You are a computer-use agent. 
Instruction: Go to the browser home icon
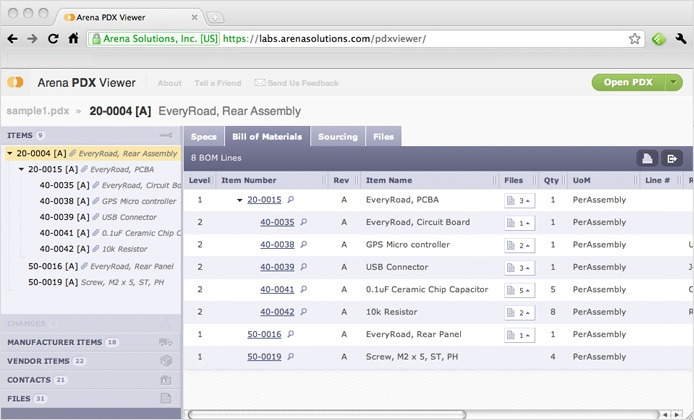(73, 39)
